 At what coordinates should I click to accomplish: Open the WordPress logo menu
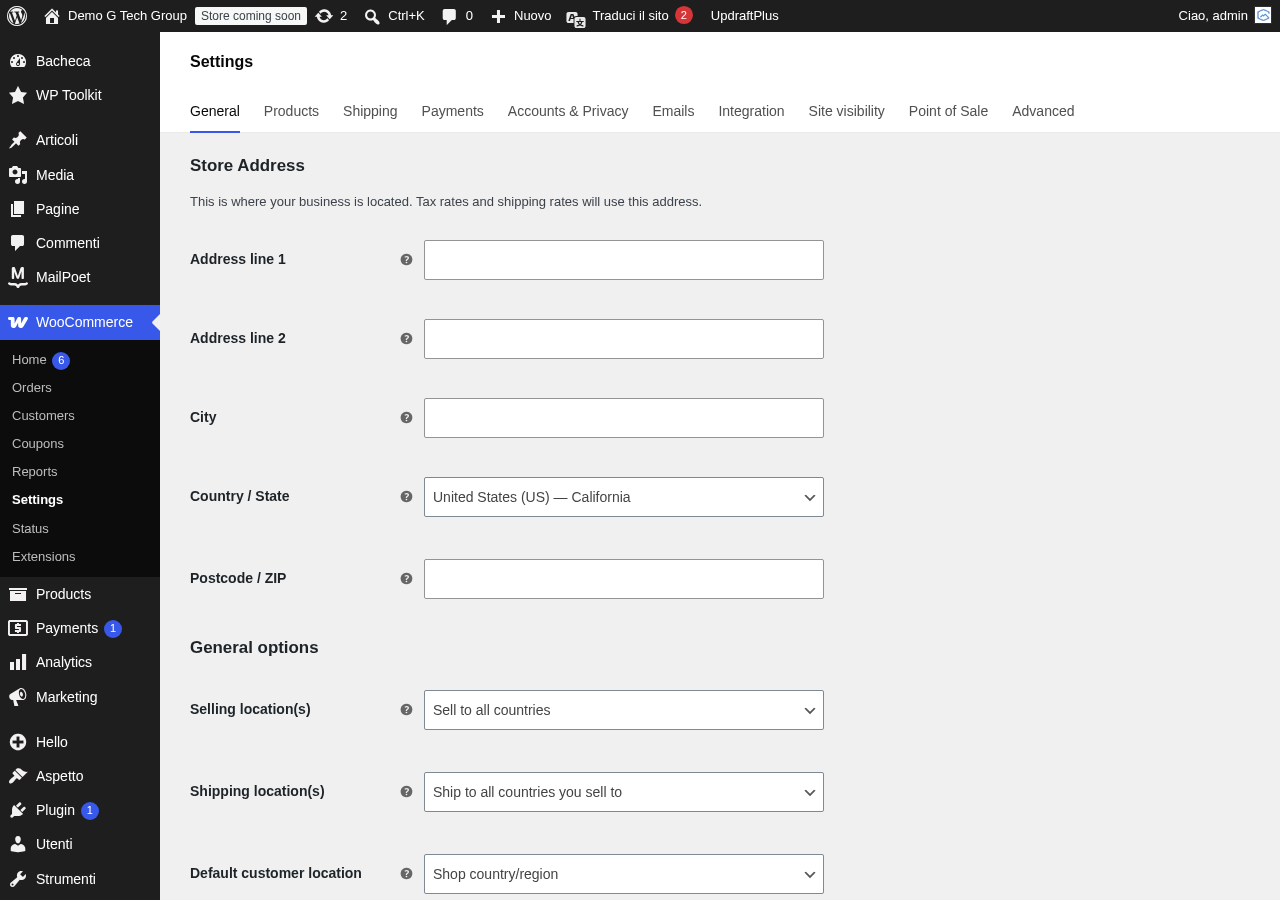point(17,16)
